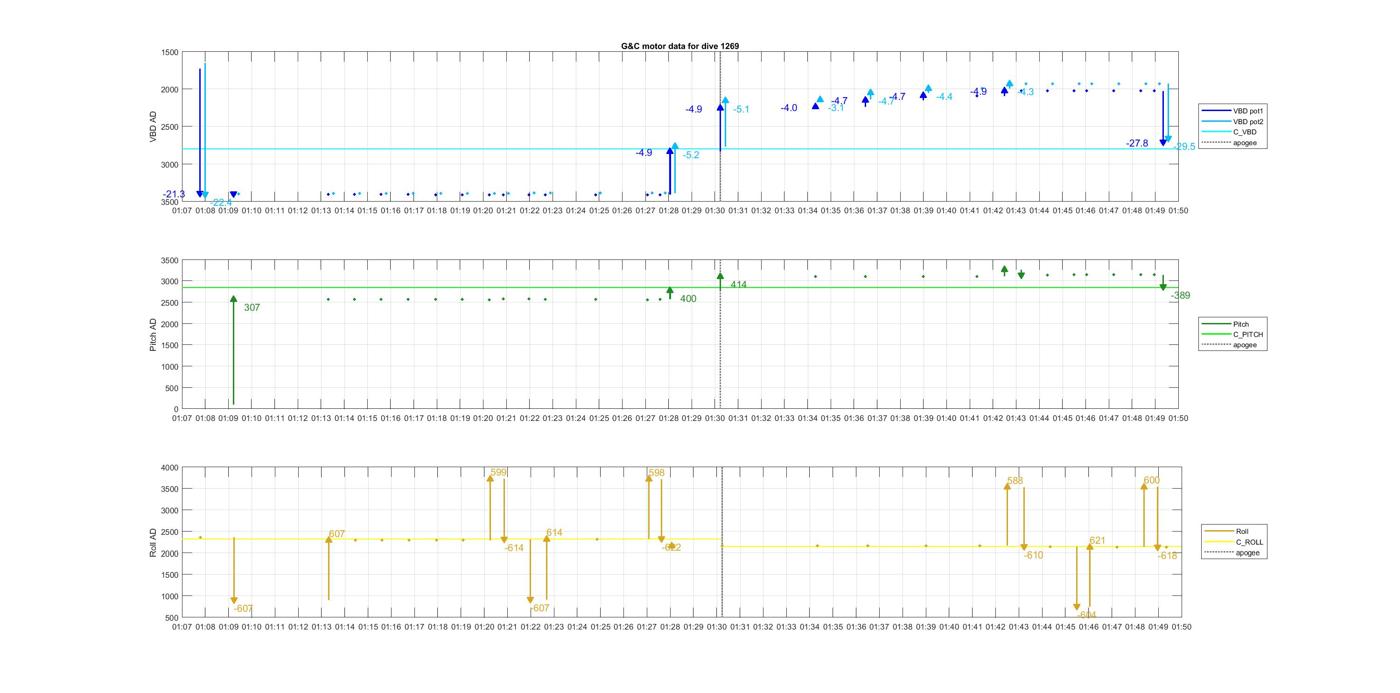The height and width of the screenshot is (693, 1400).
Task: Click the '607' label near 01:13 in Roll plot
Action: click(x=336, y=534)
